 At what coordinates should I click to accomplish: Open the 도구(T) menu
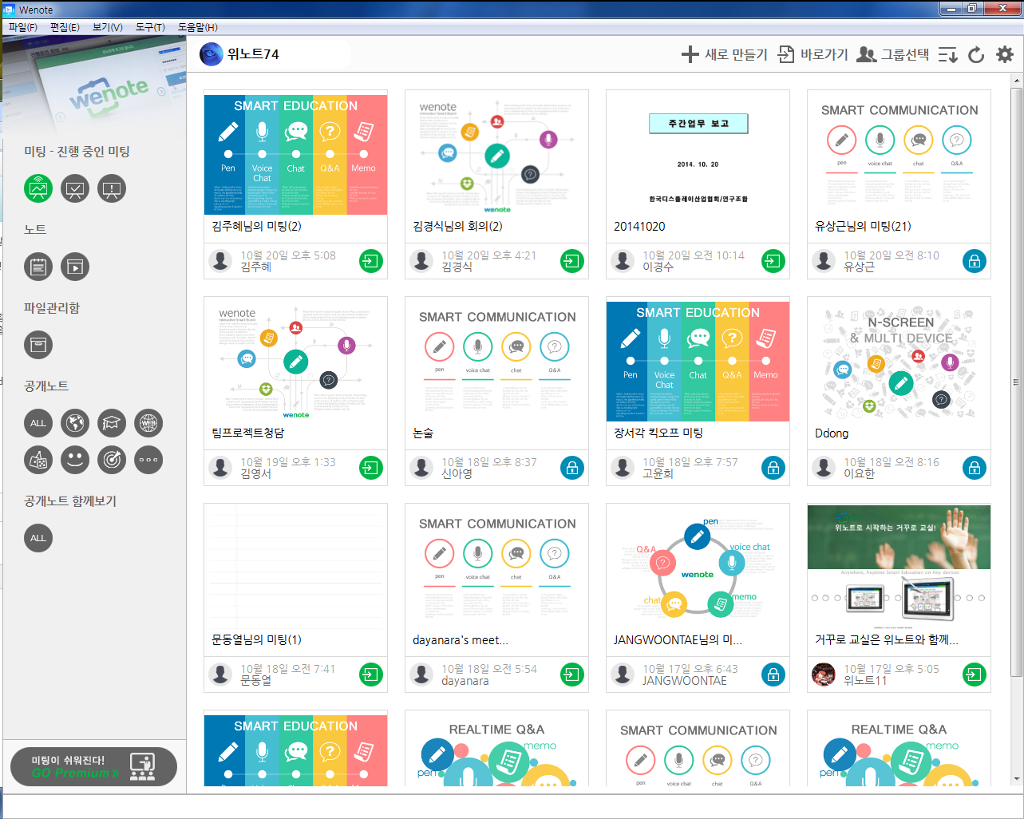pos(150,27)
